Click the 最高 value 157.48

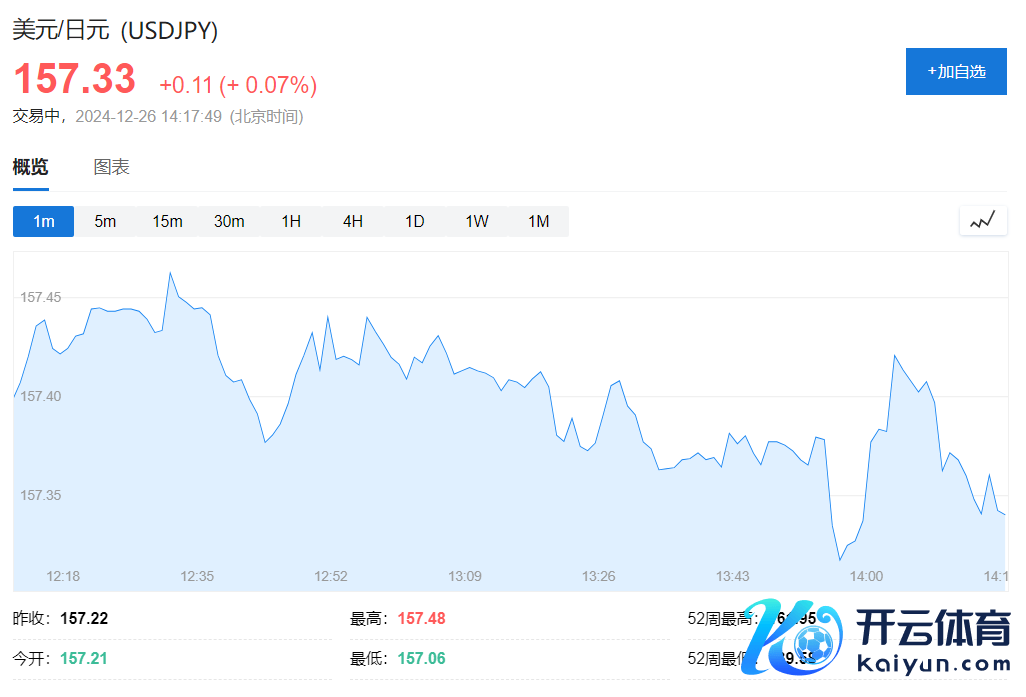point(421,618)
